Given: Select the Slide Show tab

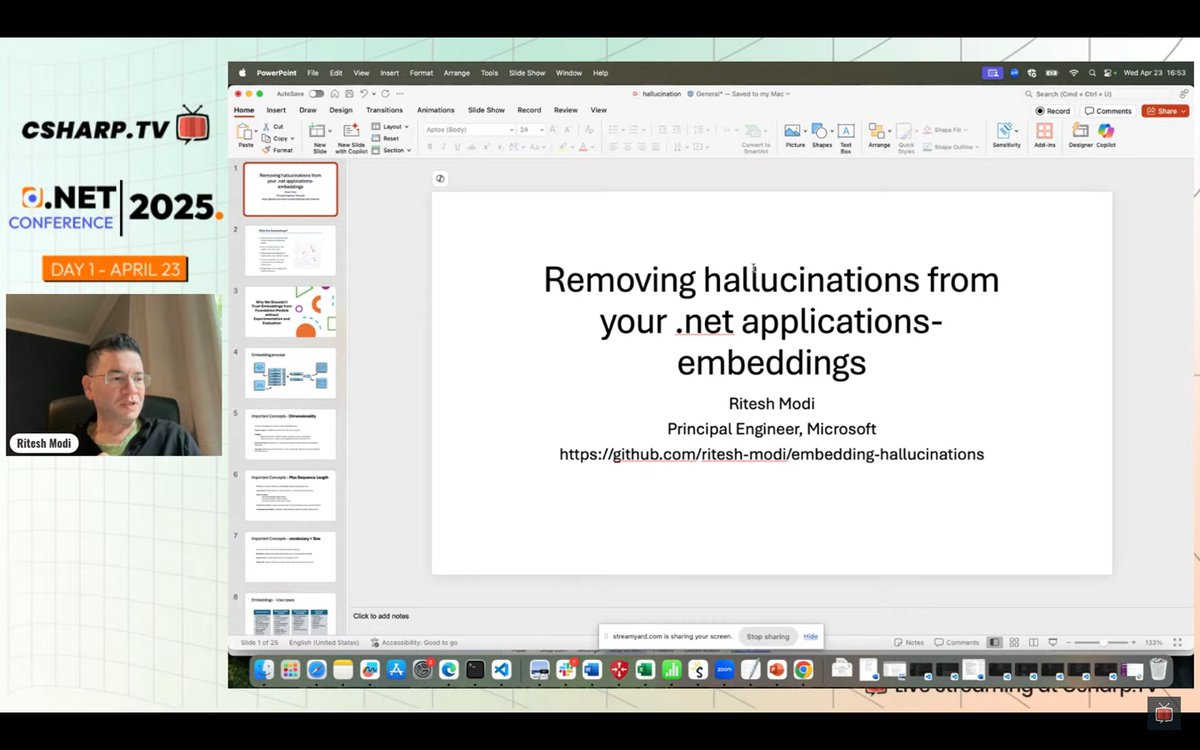Looking at the screenshot, I should click(x=486, y=110).
